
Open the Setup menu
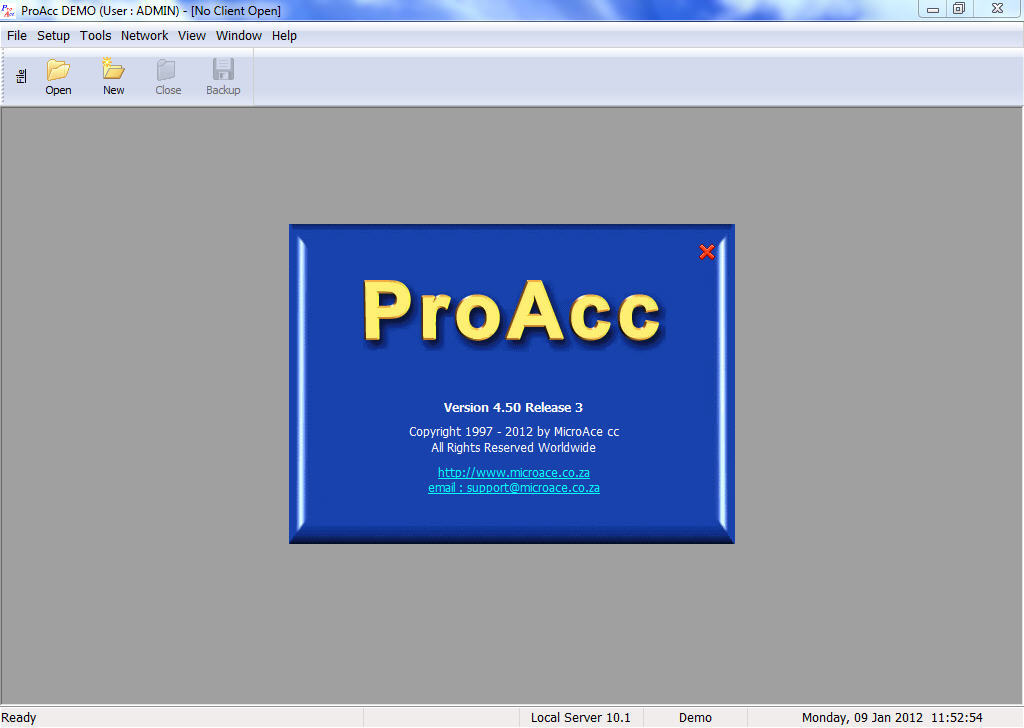(x=53, y=35)
